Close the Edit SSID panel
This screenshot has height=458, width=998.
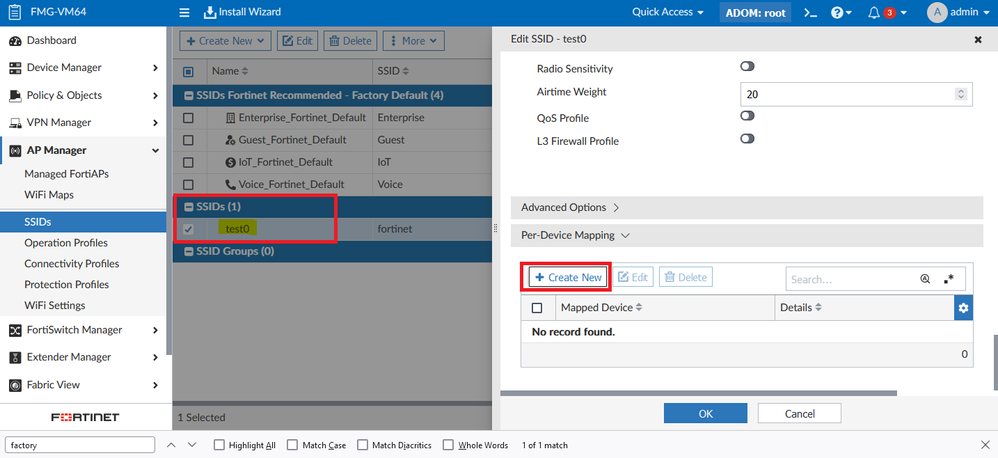(x=978, y=39)
